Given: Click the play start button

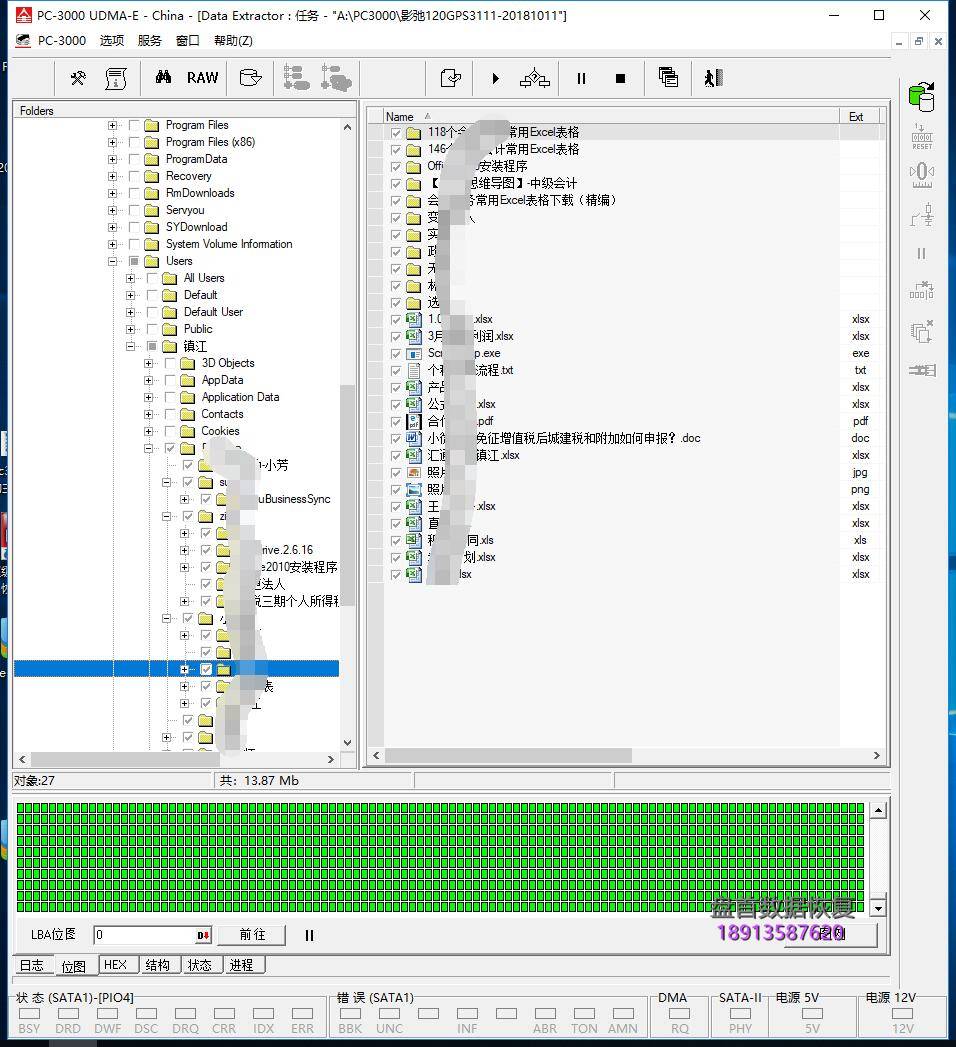Looking at the screenshot, I should click(x=495, y=78).
